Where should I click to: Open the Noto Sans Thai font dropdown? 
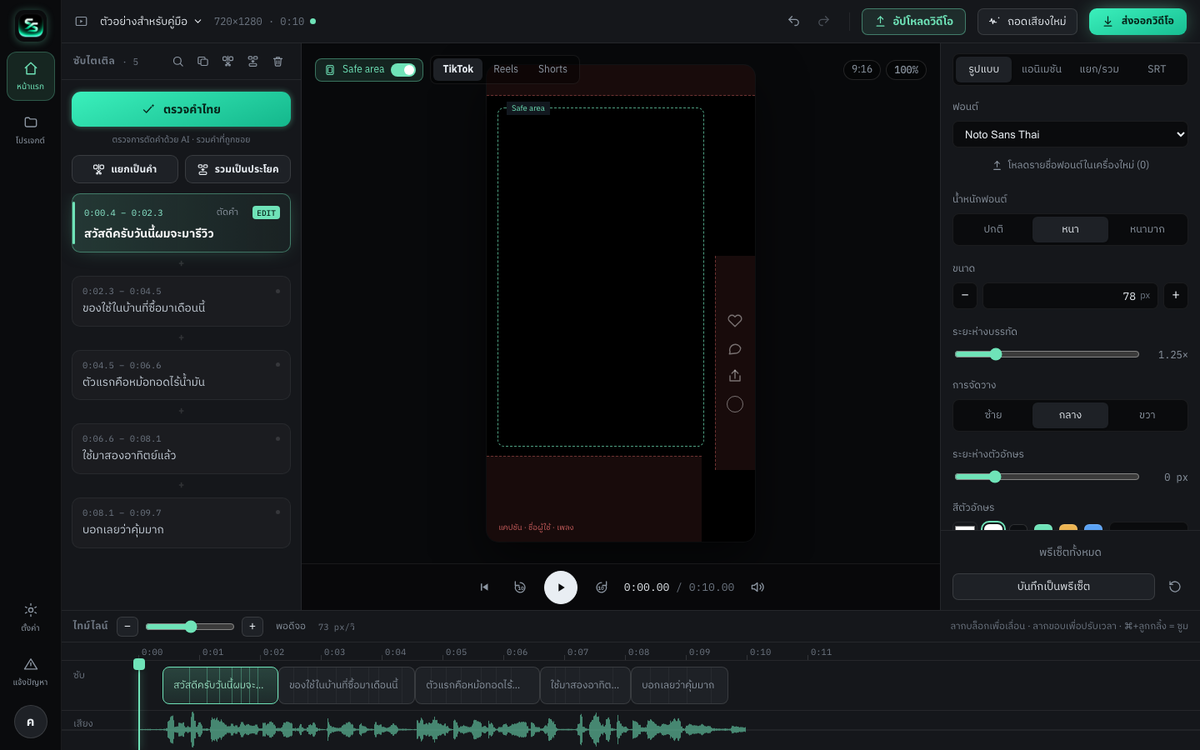1070,134
